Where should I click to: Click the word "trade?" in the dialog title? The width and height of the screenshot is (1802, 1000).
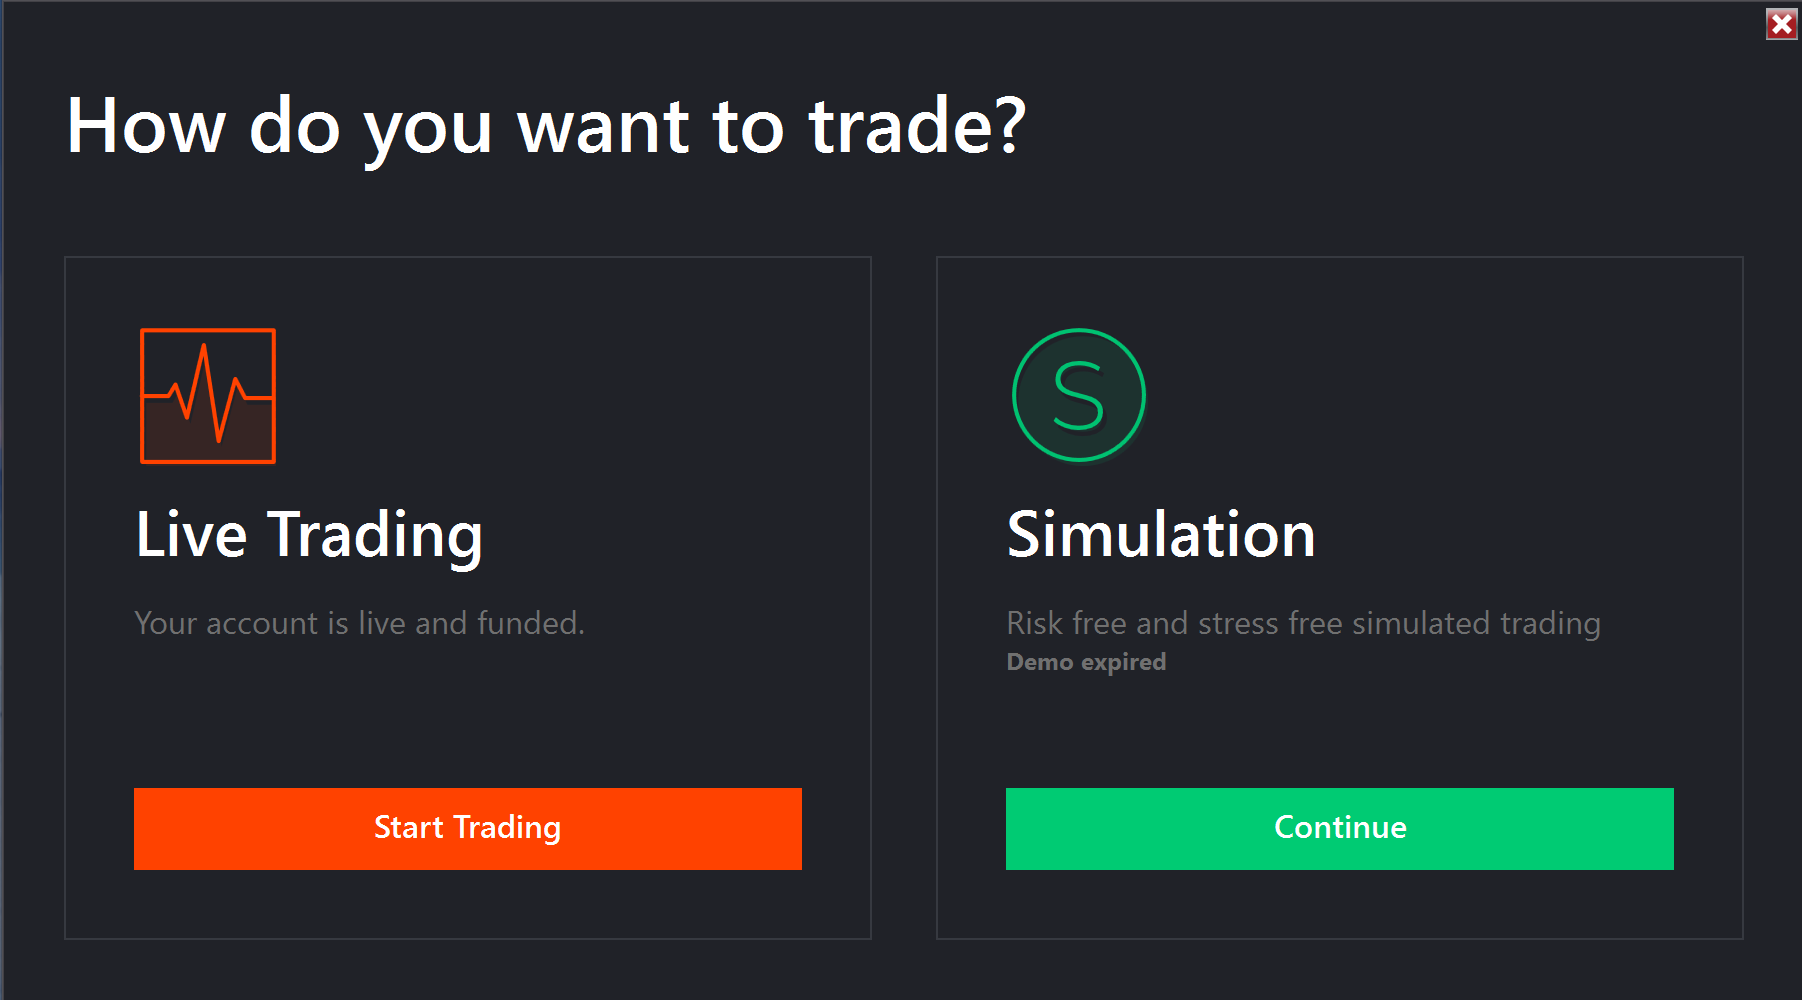[917, 126]
